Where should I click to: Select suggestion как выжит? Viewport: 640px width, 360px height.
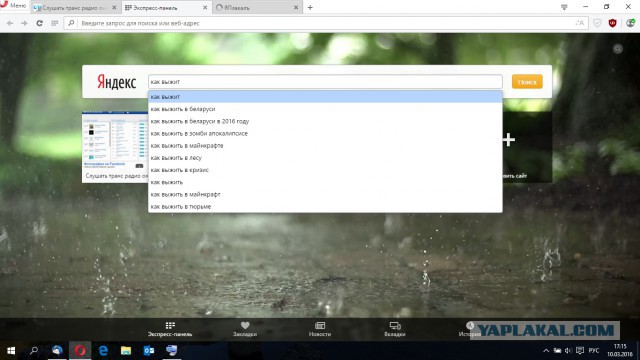325,97
